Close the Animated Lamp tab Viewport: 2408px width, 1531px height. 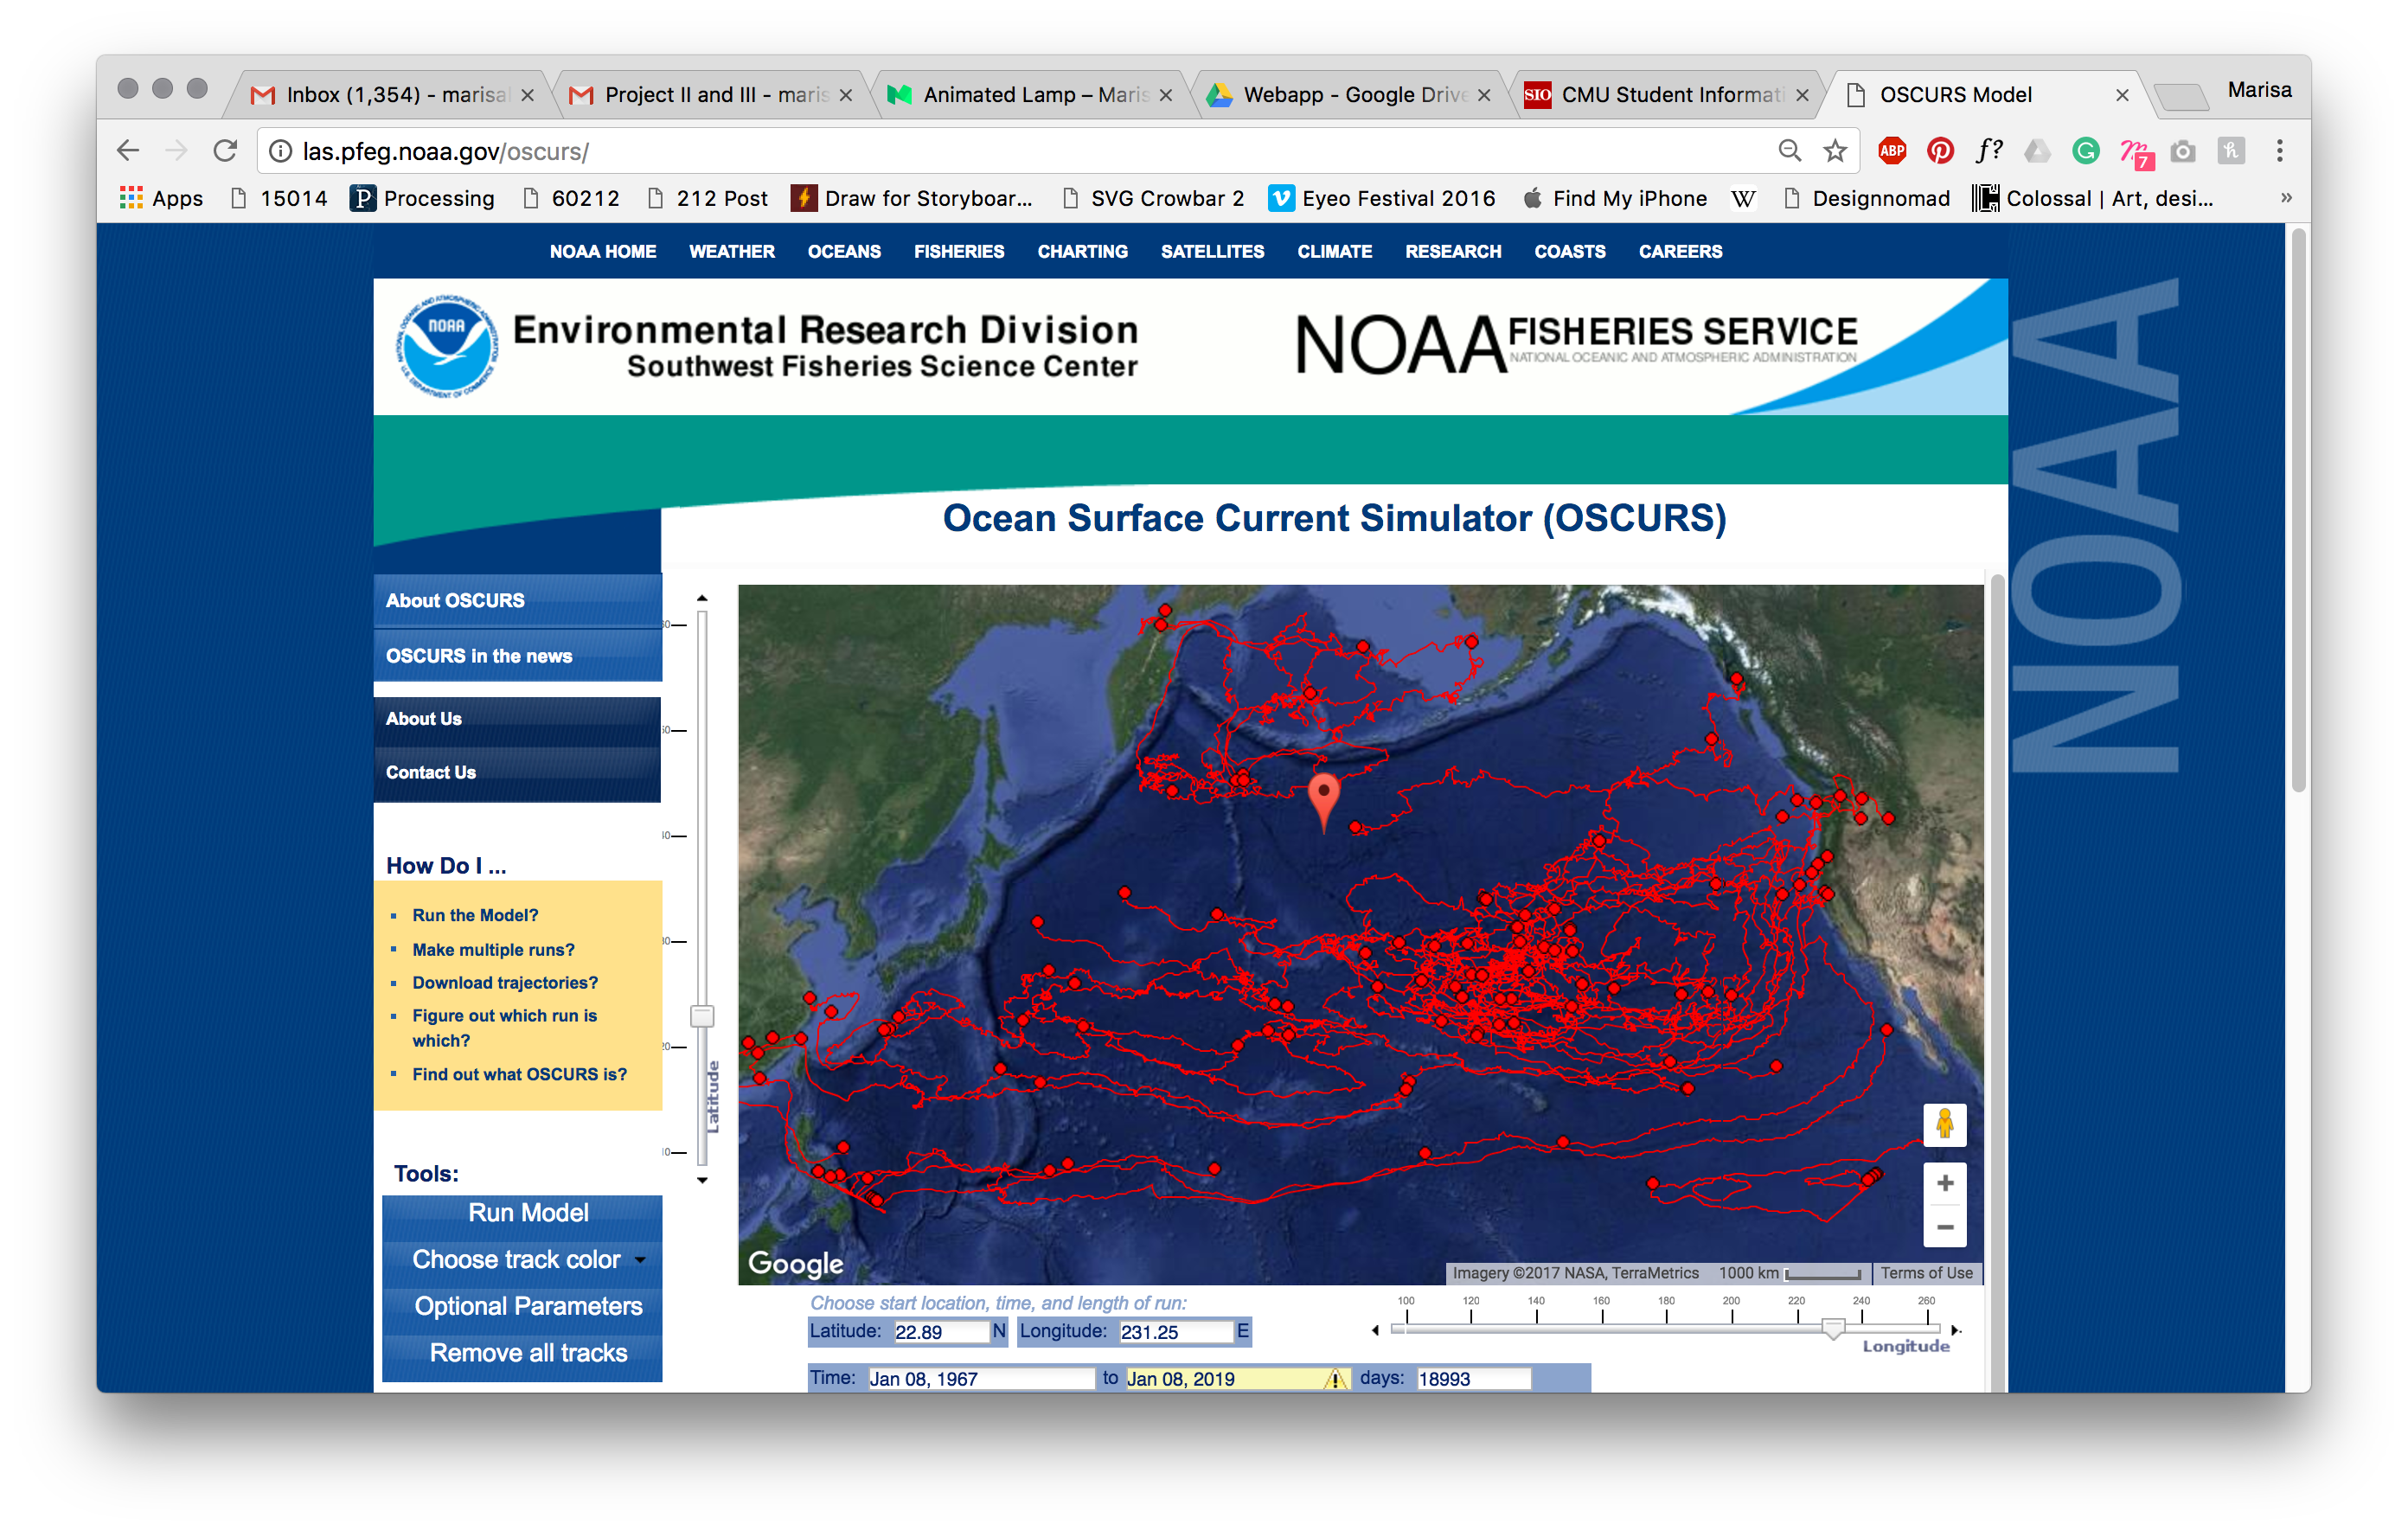point(1166,95)
